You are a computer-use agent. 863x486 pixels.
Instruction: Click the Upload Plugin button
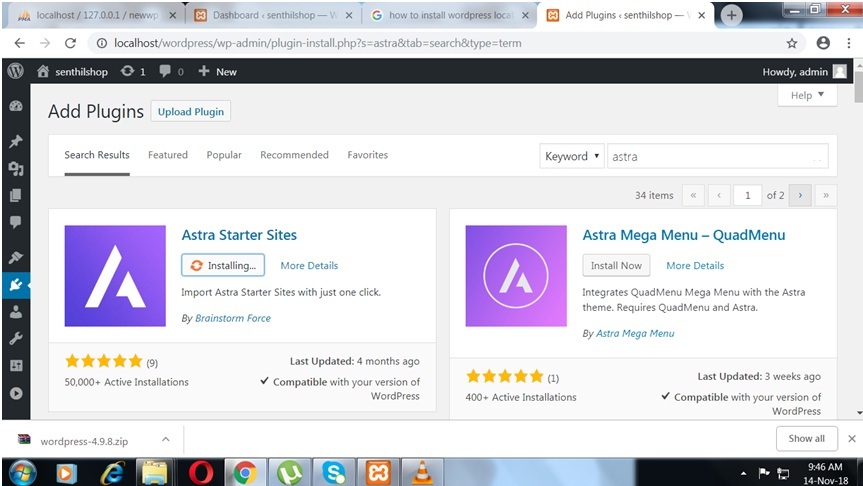[190, 112]
